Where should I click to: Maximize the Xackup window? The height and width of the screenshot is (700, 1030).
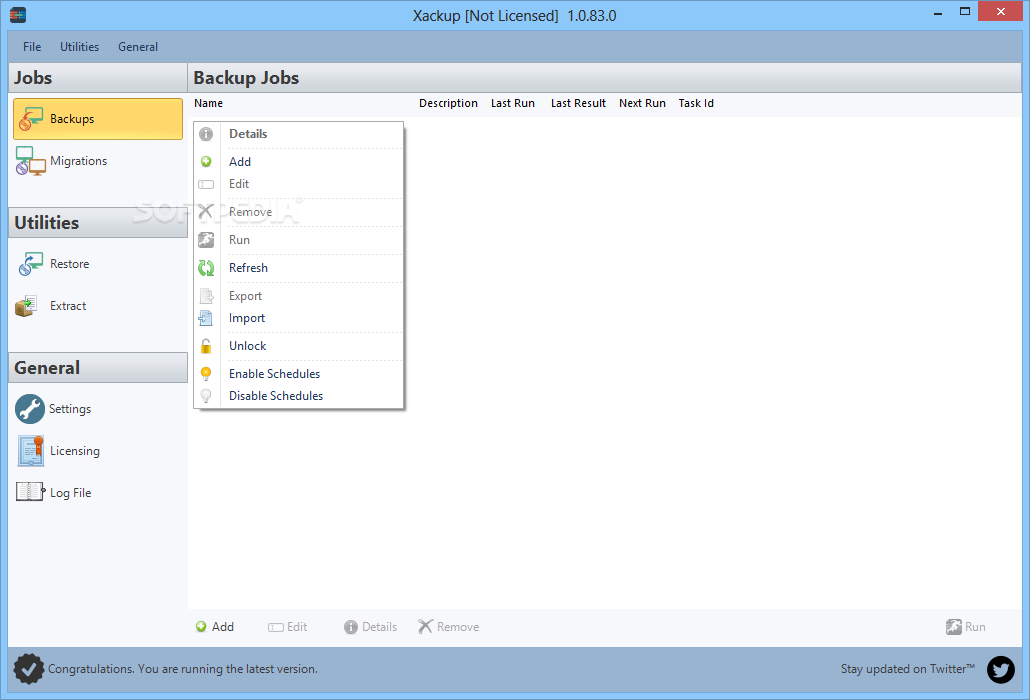[x=964, y=12]
